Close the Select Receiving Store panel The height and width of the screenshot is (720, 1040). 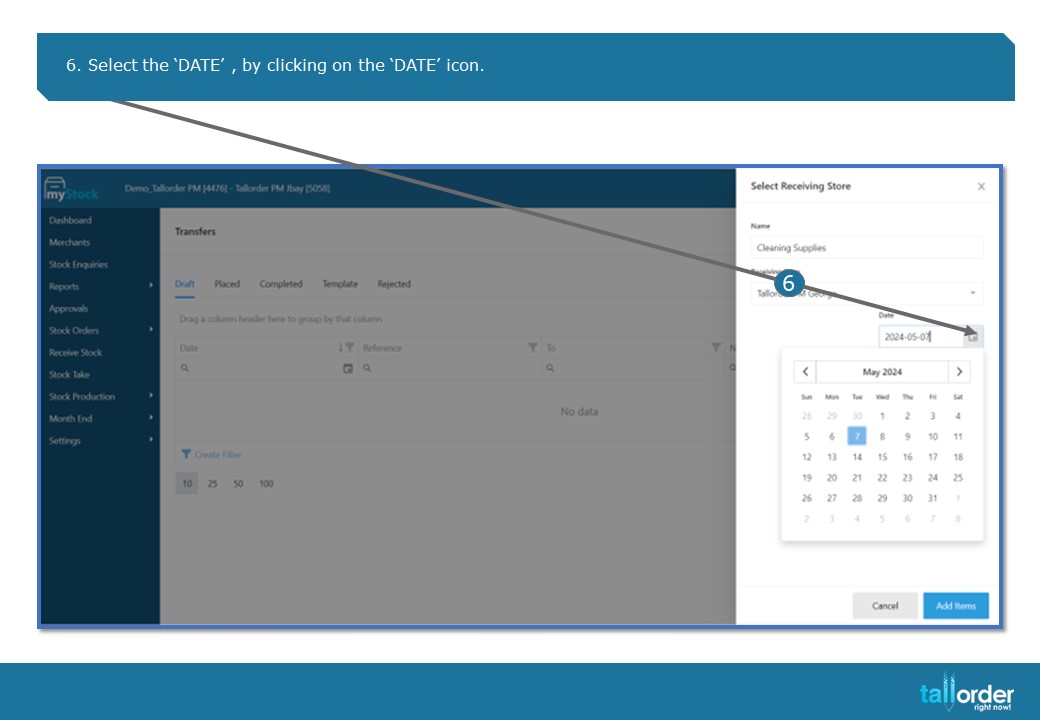[x=981, y=186]
